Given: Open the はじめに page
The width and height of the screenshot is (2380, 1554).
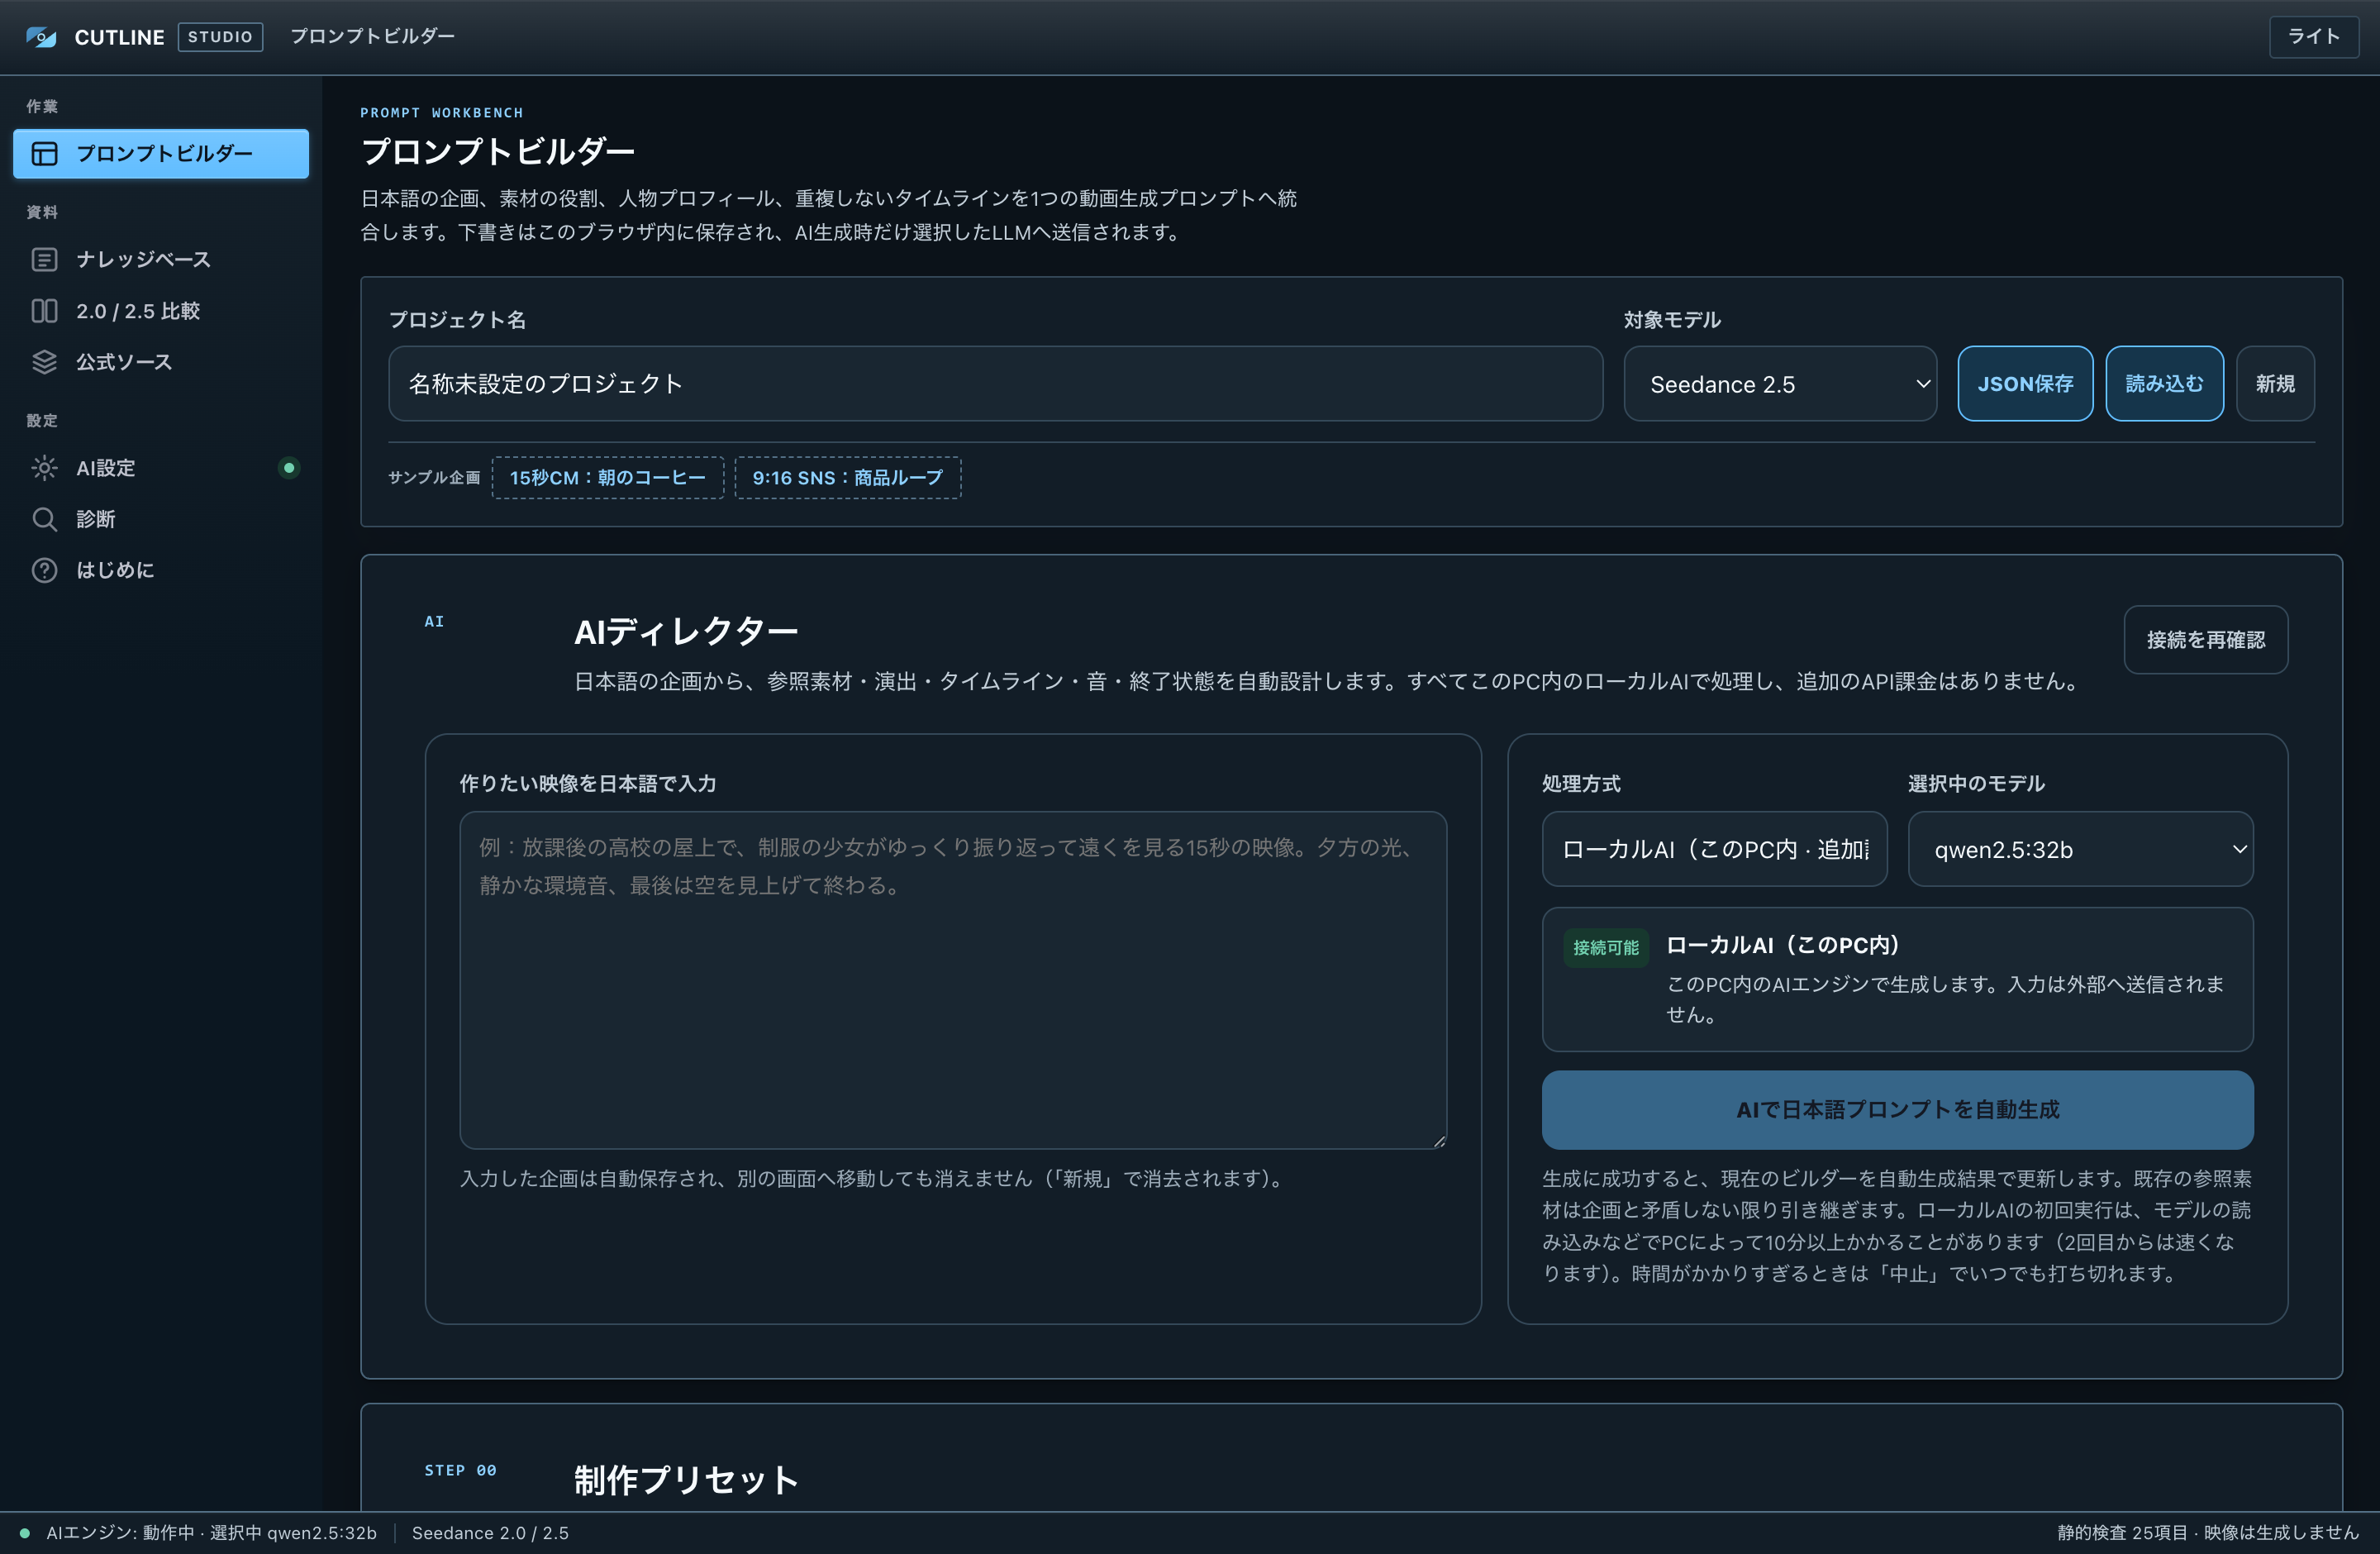Looking at the screenshot, I should (x=161, y=570).
